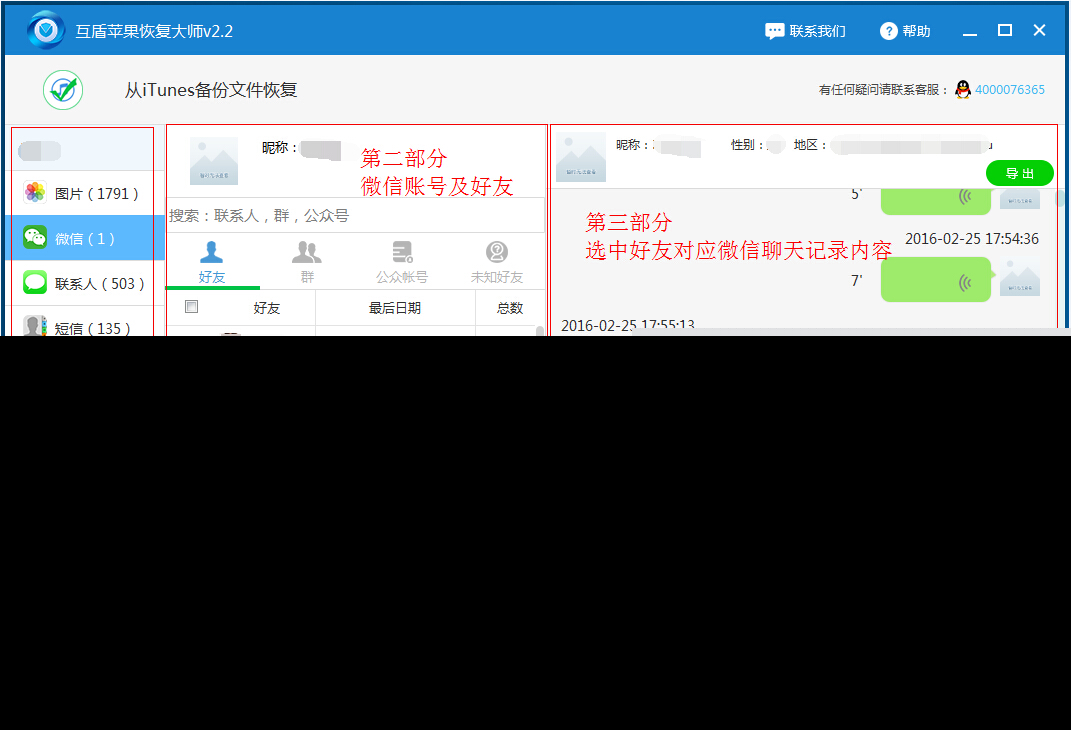Click the 公众帐号 list icon
Image resolution: width=1071 pixels, height=730 pixels.
coord(402,252)
